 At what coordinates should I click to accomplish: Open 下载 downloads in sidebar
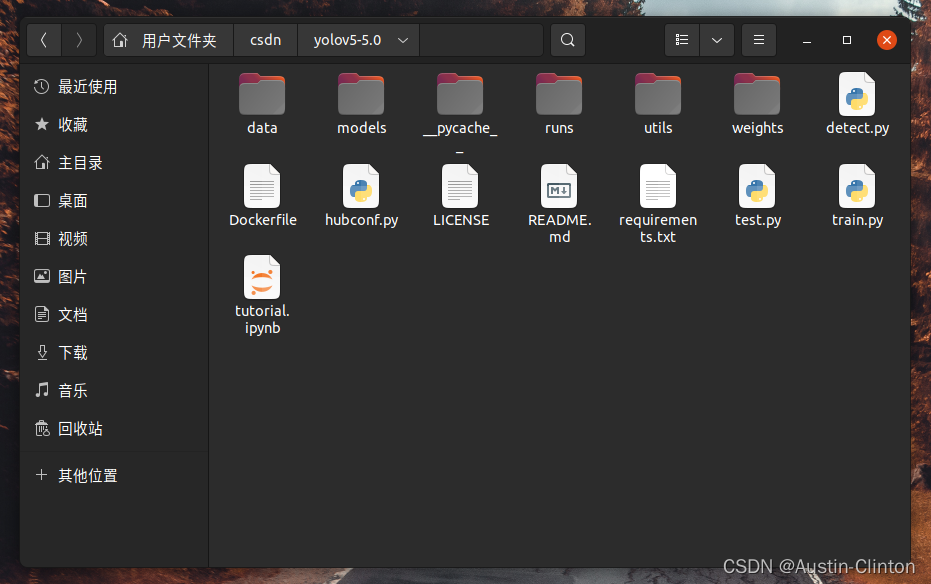(114, 353)
